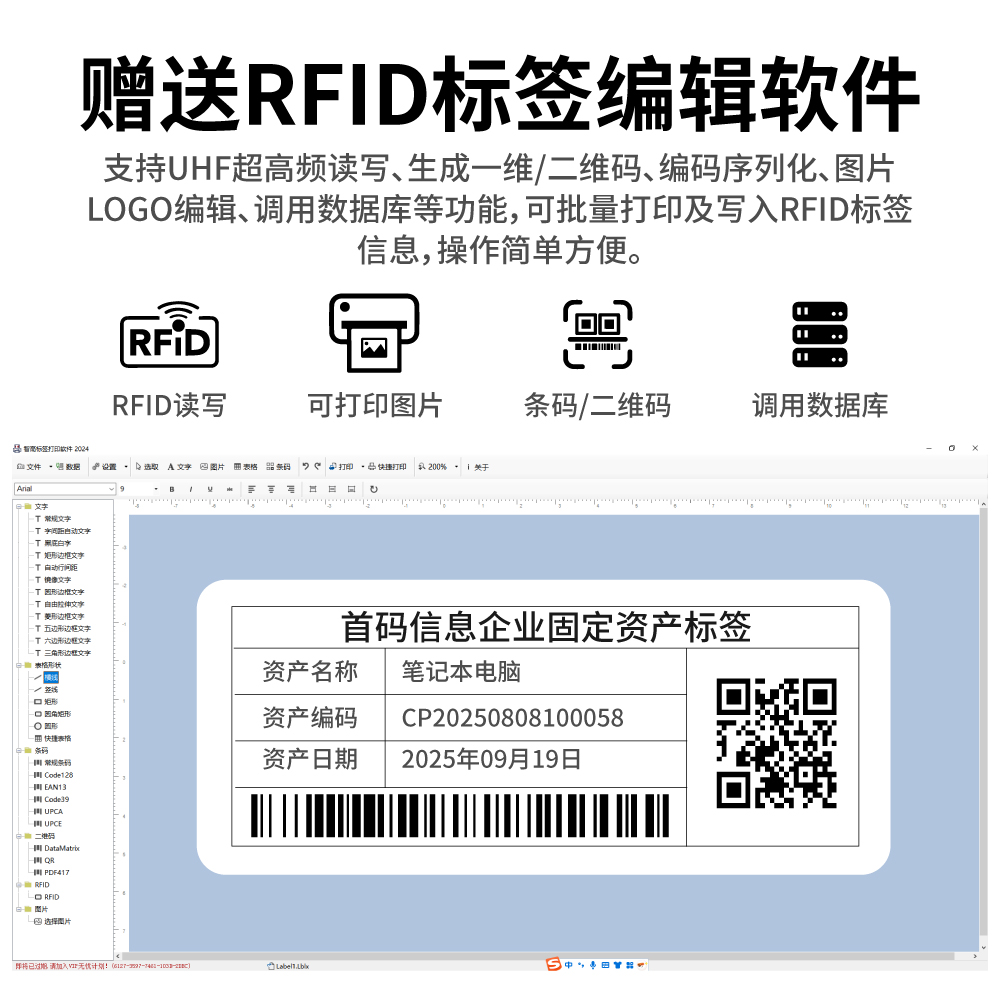Image resolution: width=1000 pixels, height=1000 pixels.
Task: Open the 200% zoom dropdown
Action: pos(440,466)
